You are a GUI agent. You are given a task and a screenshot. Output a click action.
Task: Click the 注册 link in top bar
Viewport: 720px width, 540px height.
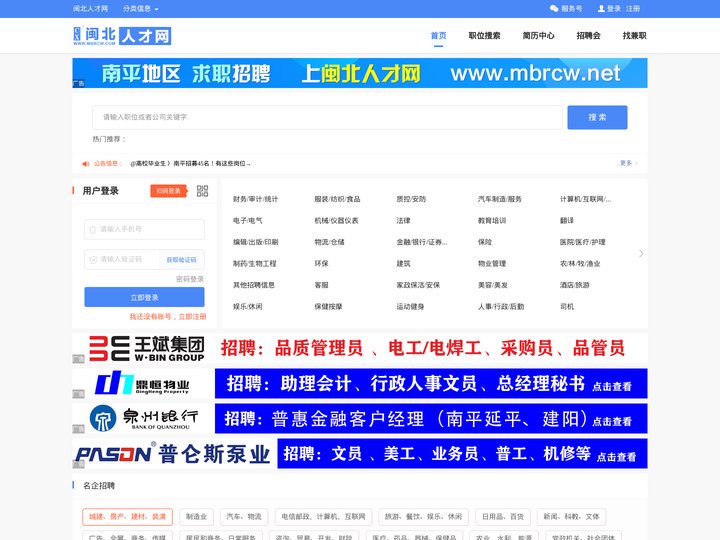(x=633, y=8)
